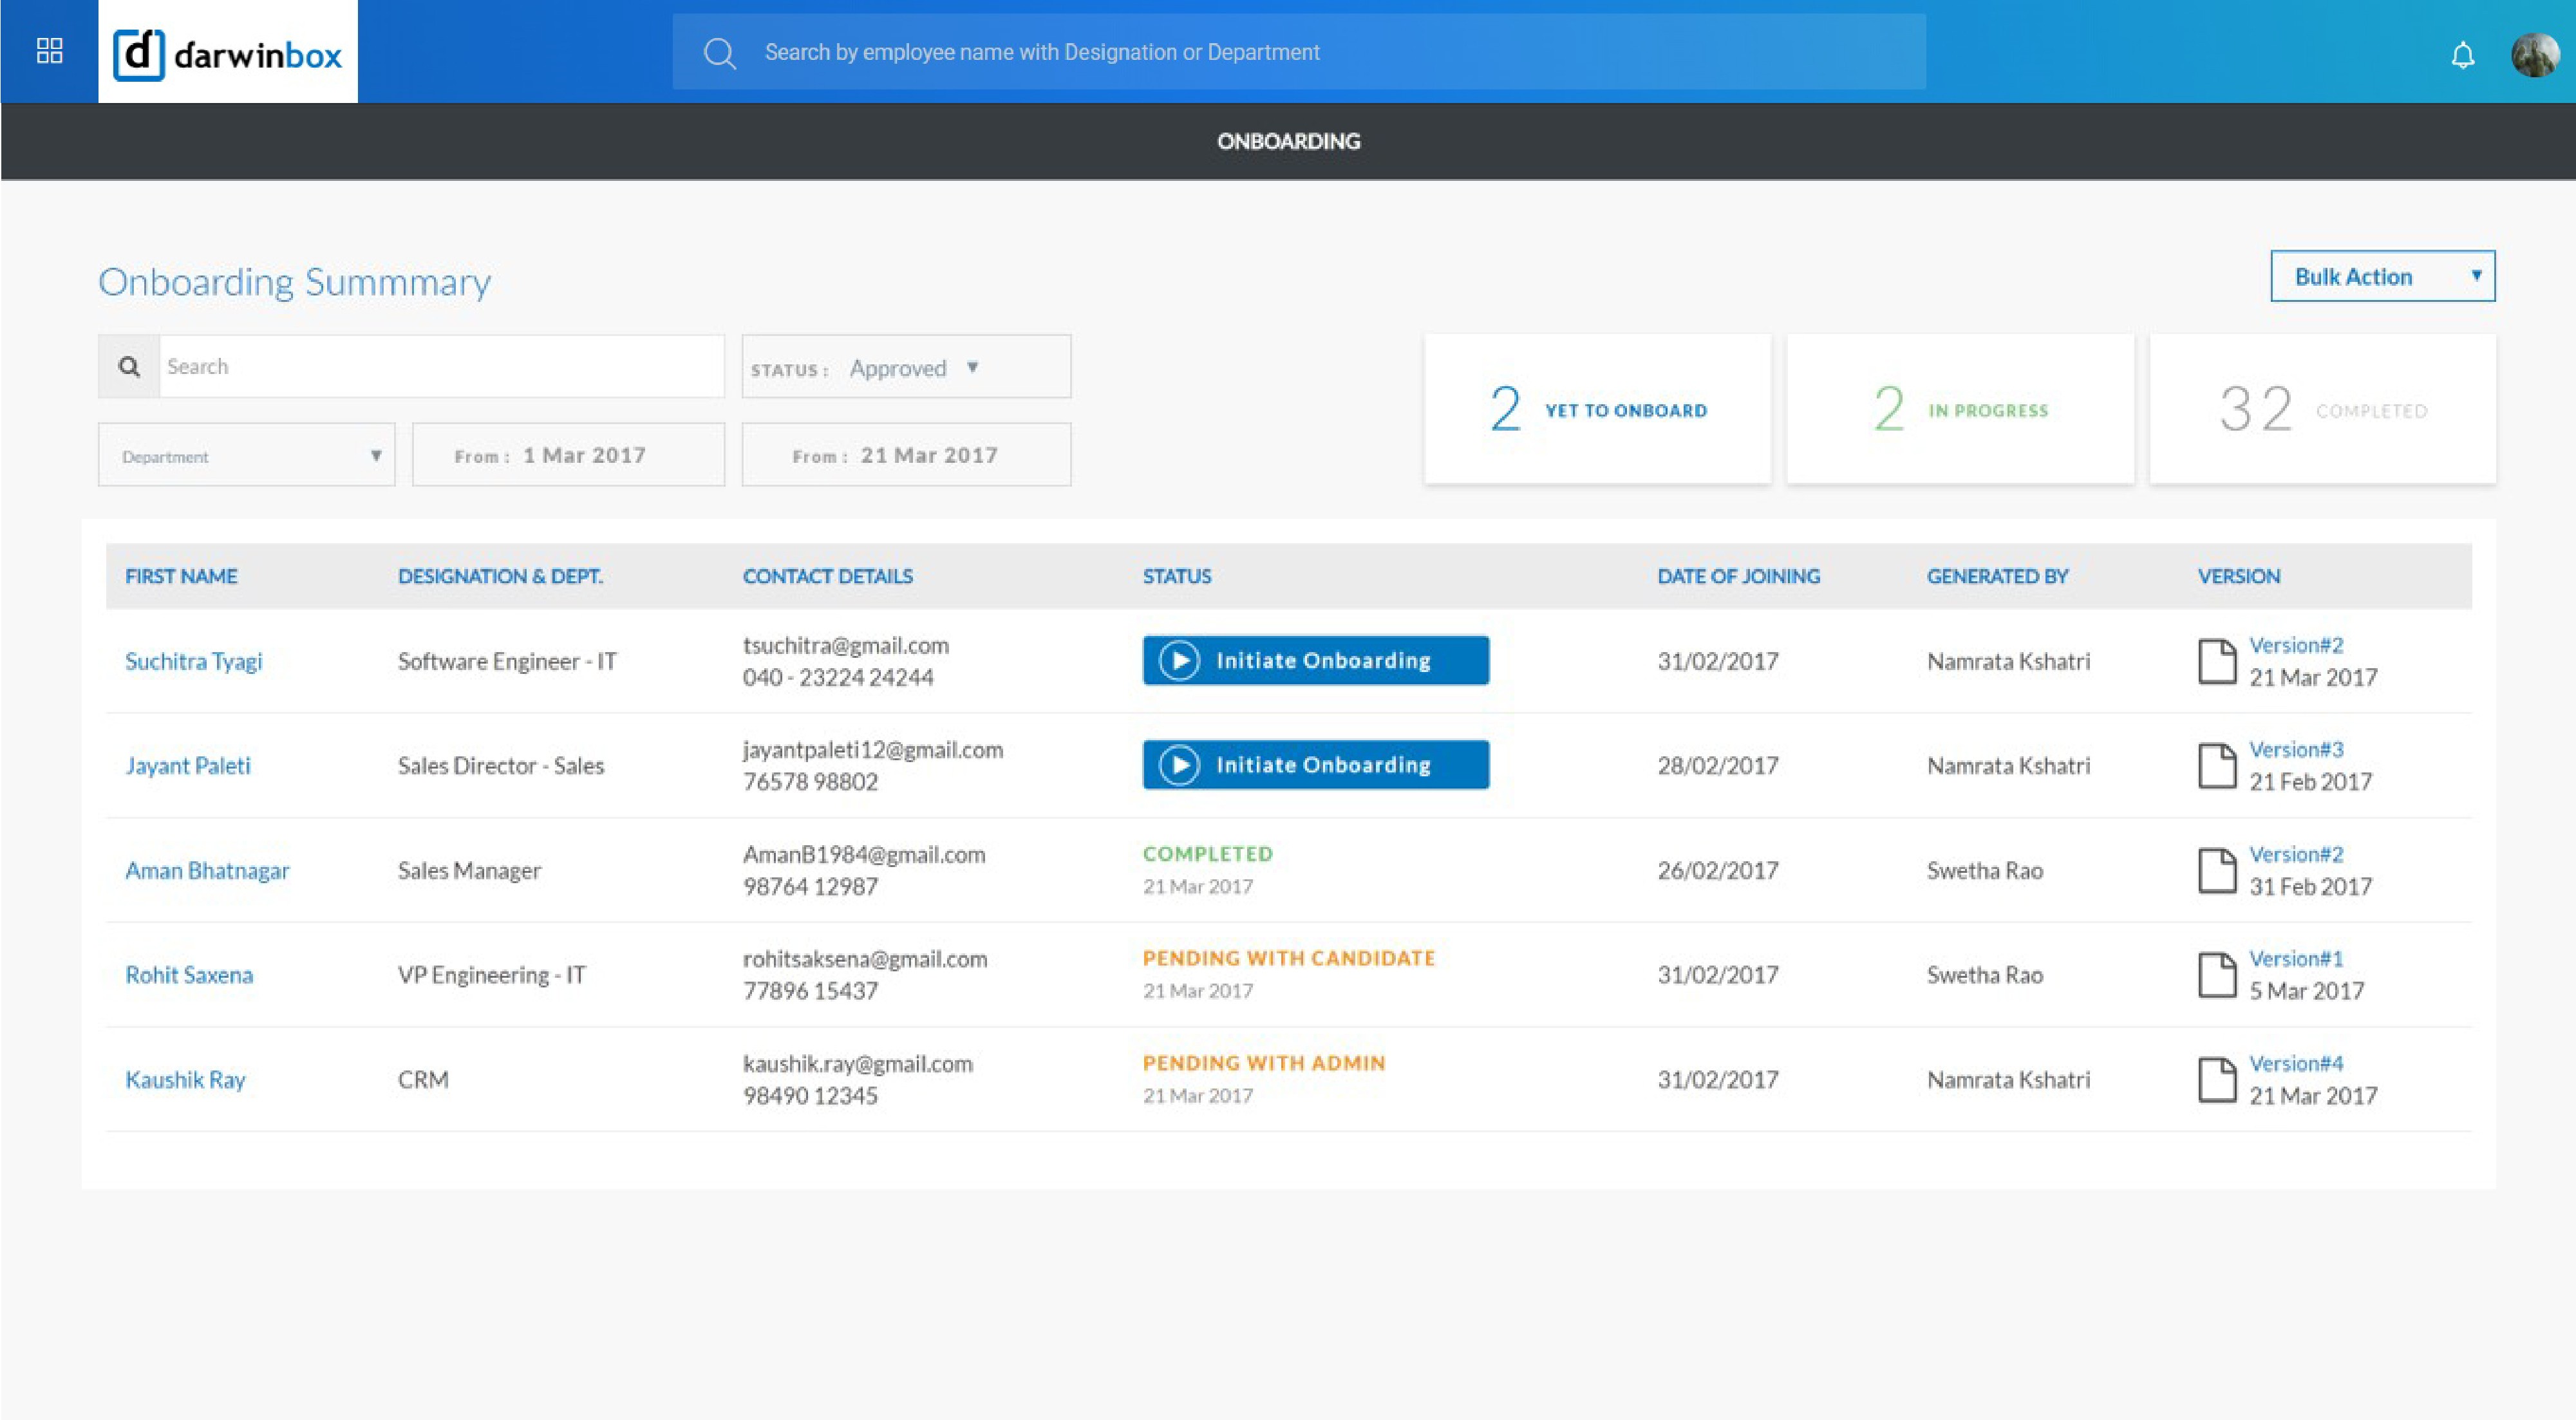The image size is (2576, 1420).
Task: Click the document icon beside Version#4
Action: tap(2218, 1078)
